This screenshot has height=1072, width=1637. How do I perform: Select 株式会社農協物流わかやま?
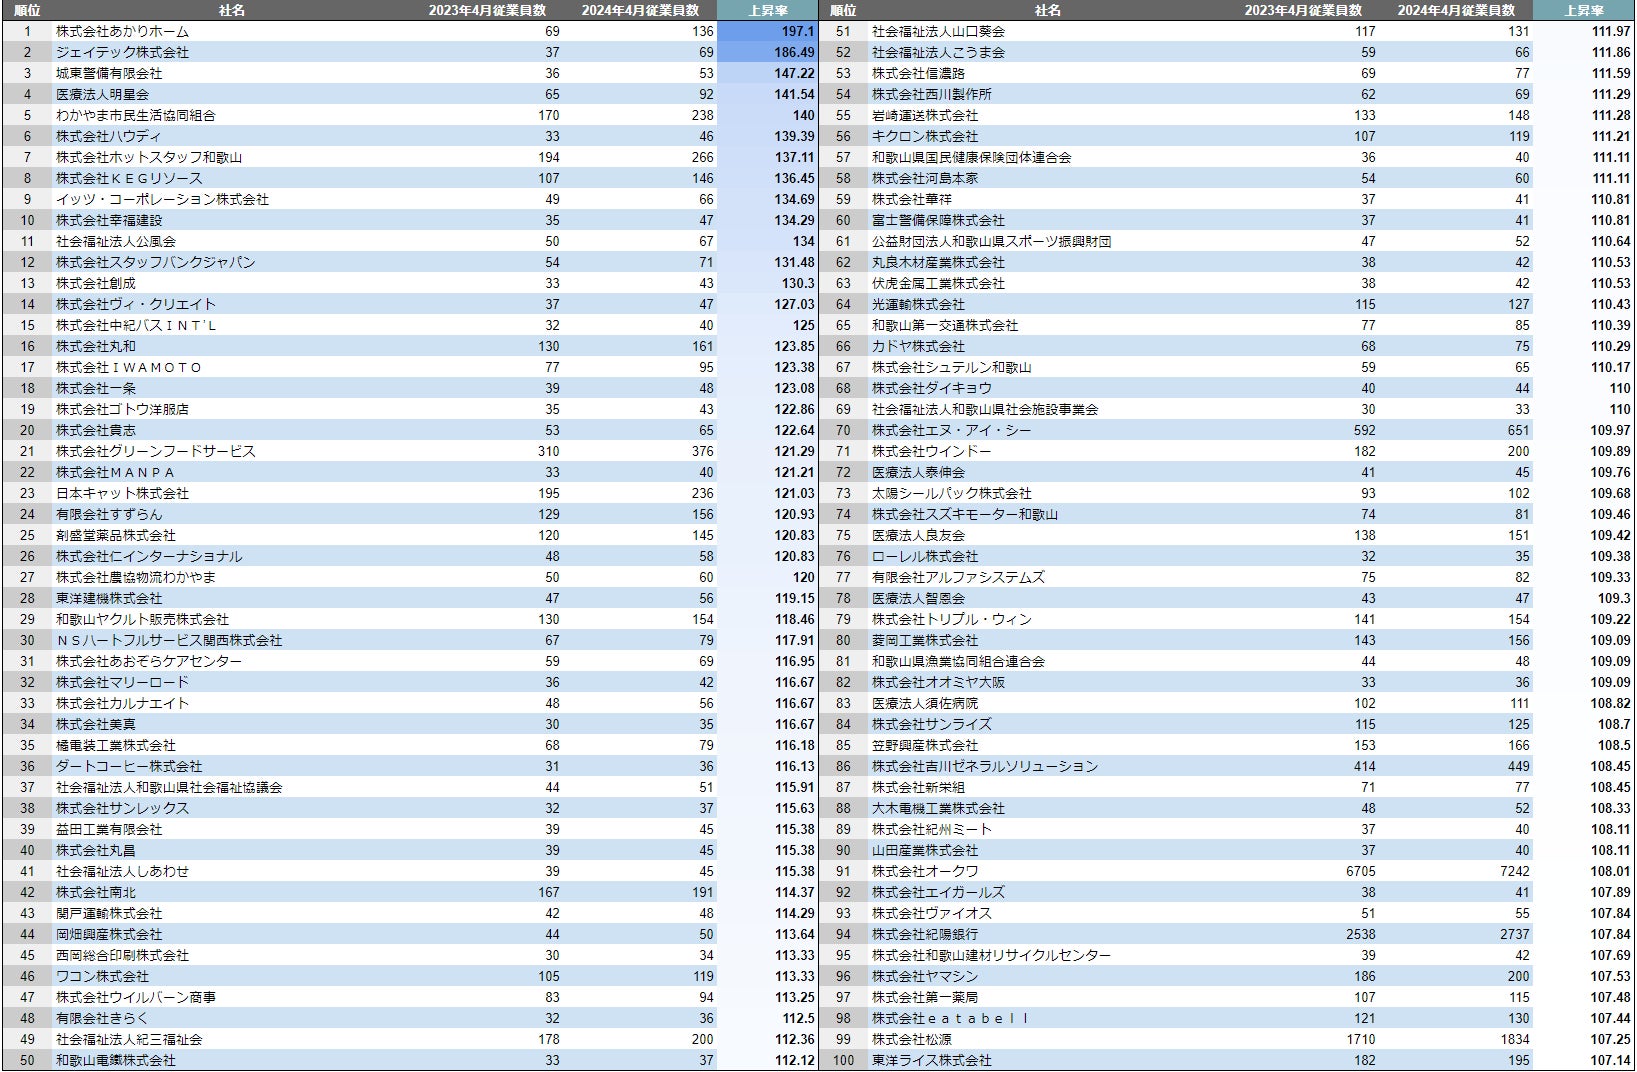coord(136,577)
